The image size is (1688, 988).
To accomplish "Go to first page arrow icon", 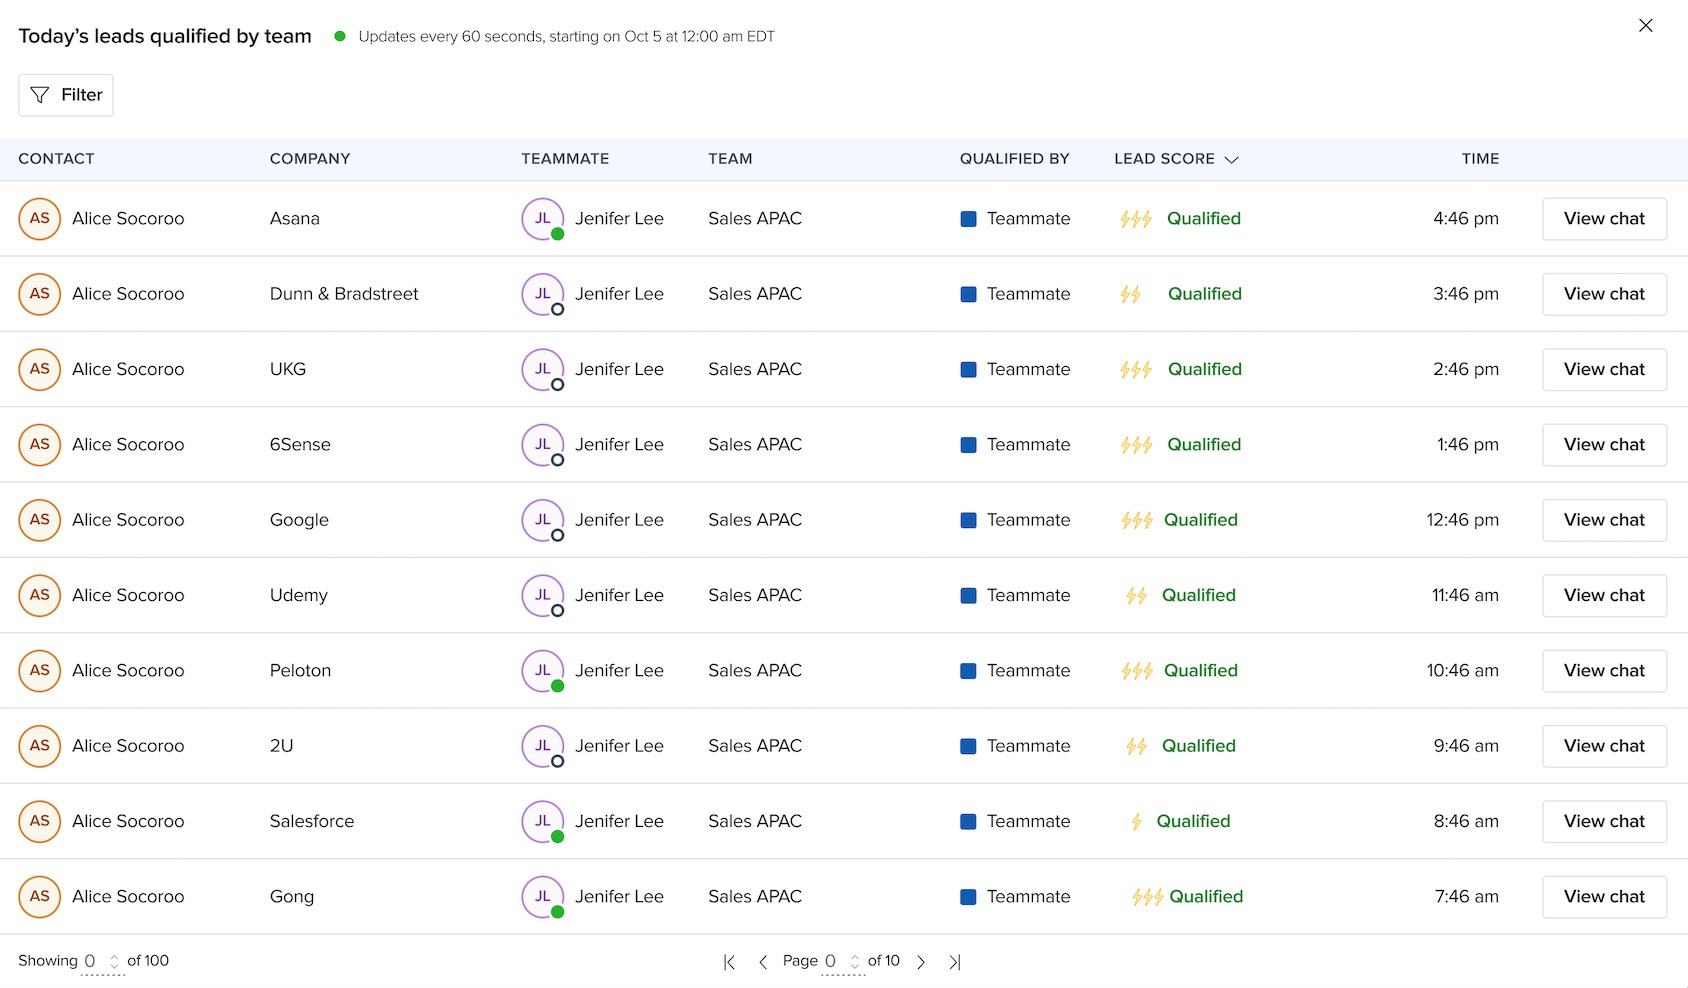I will point(730,962).
